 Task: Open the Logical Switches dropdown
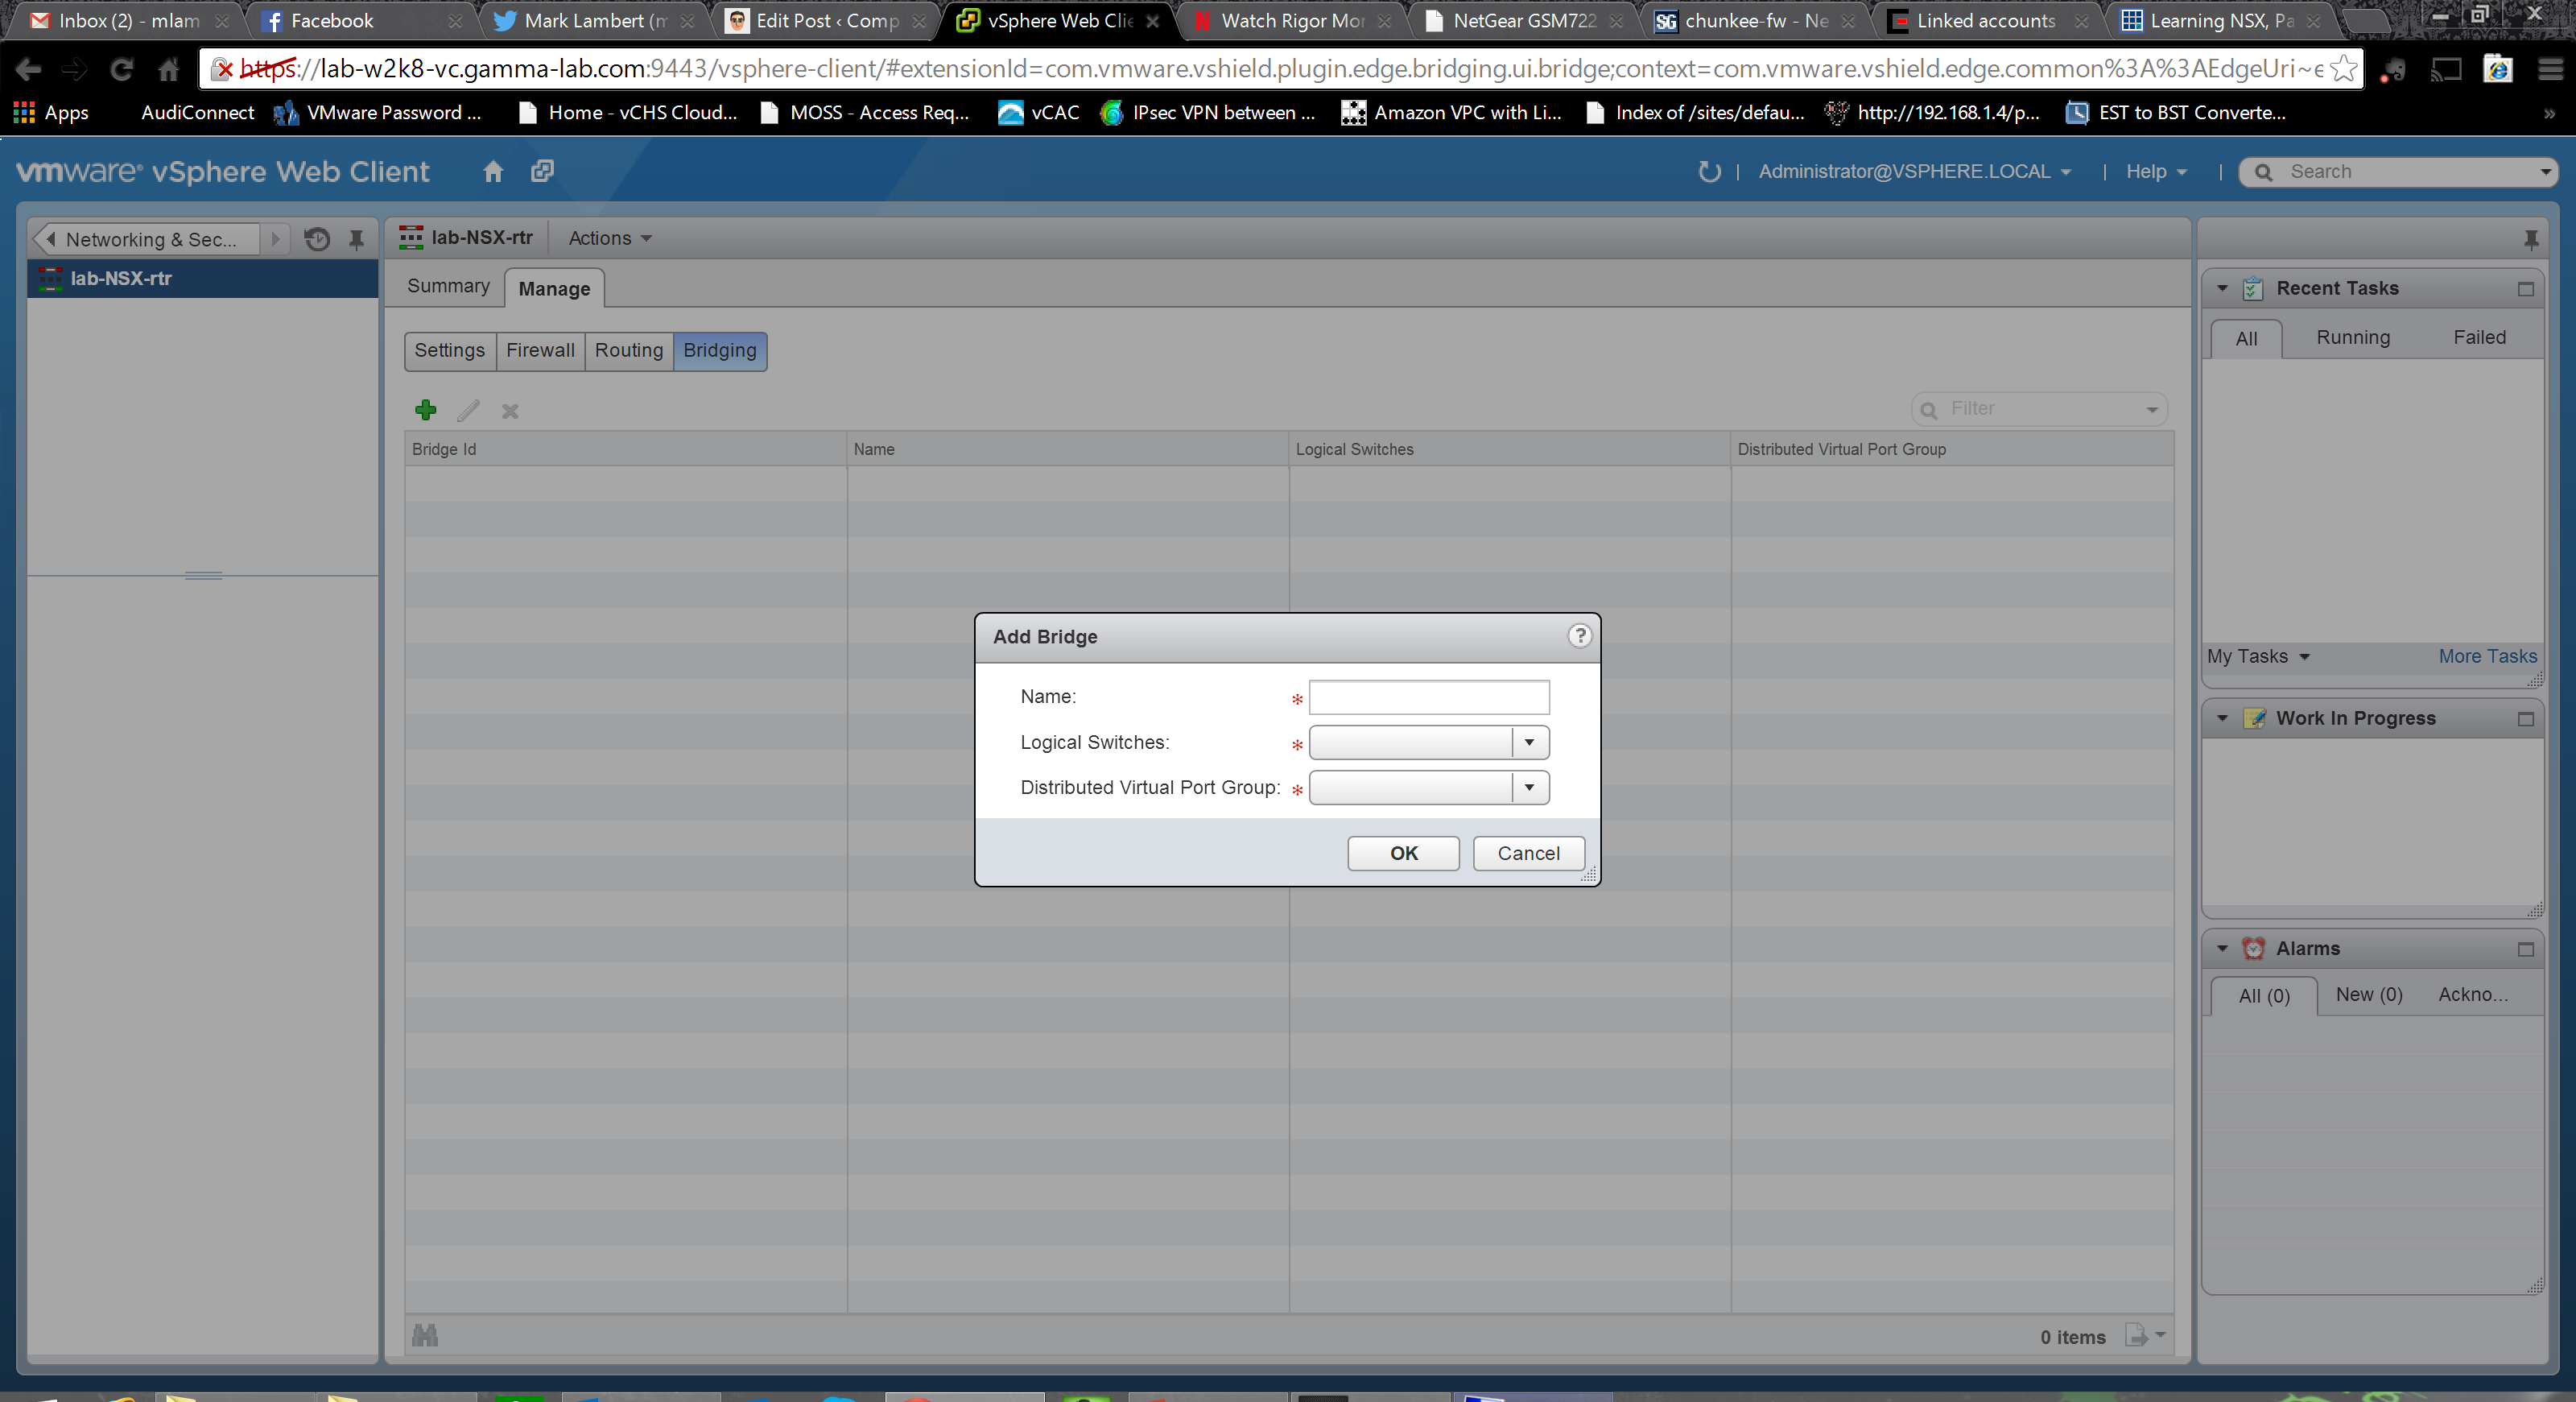pyautogui.click(x=1529, y=743)
